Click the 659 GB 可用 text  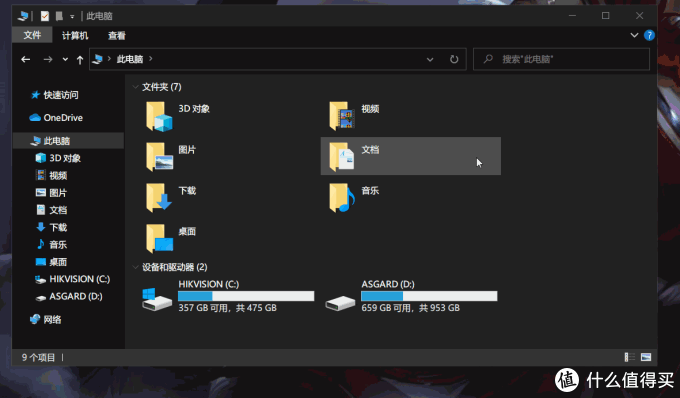386,308
